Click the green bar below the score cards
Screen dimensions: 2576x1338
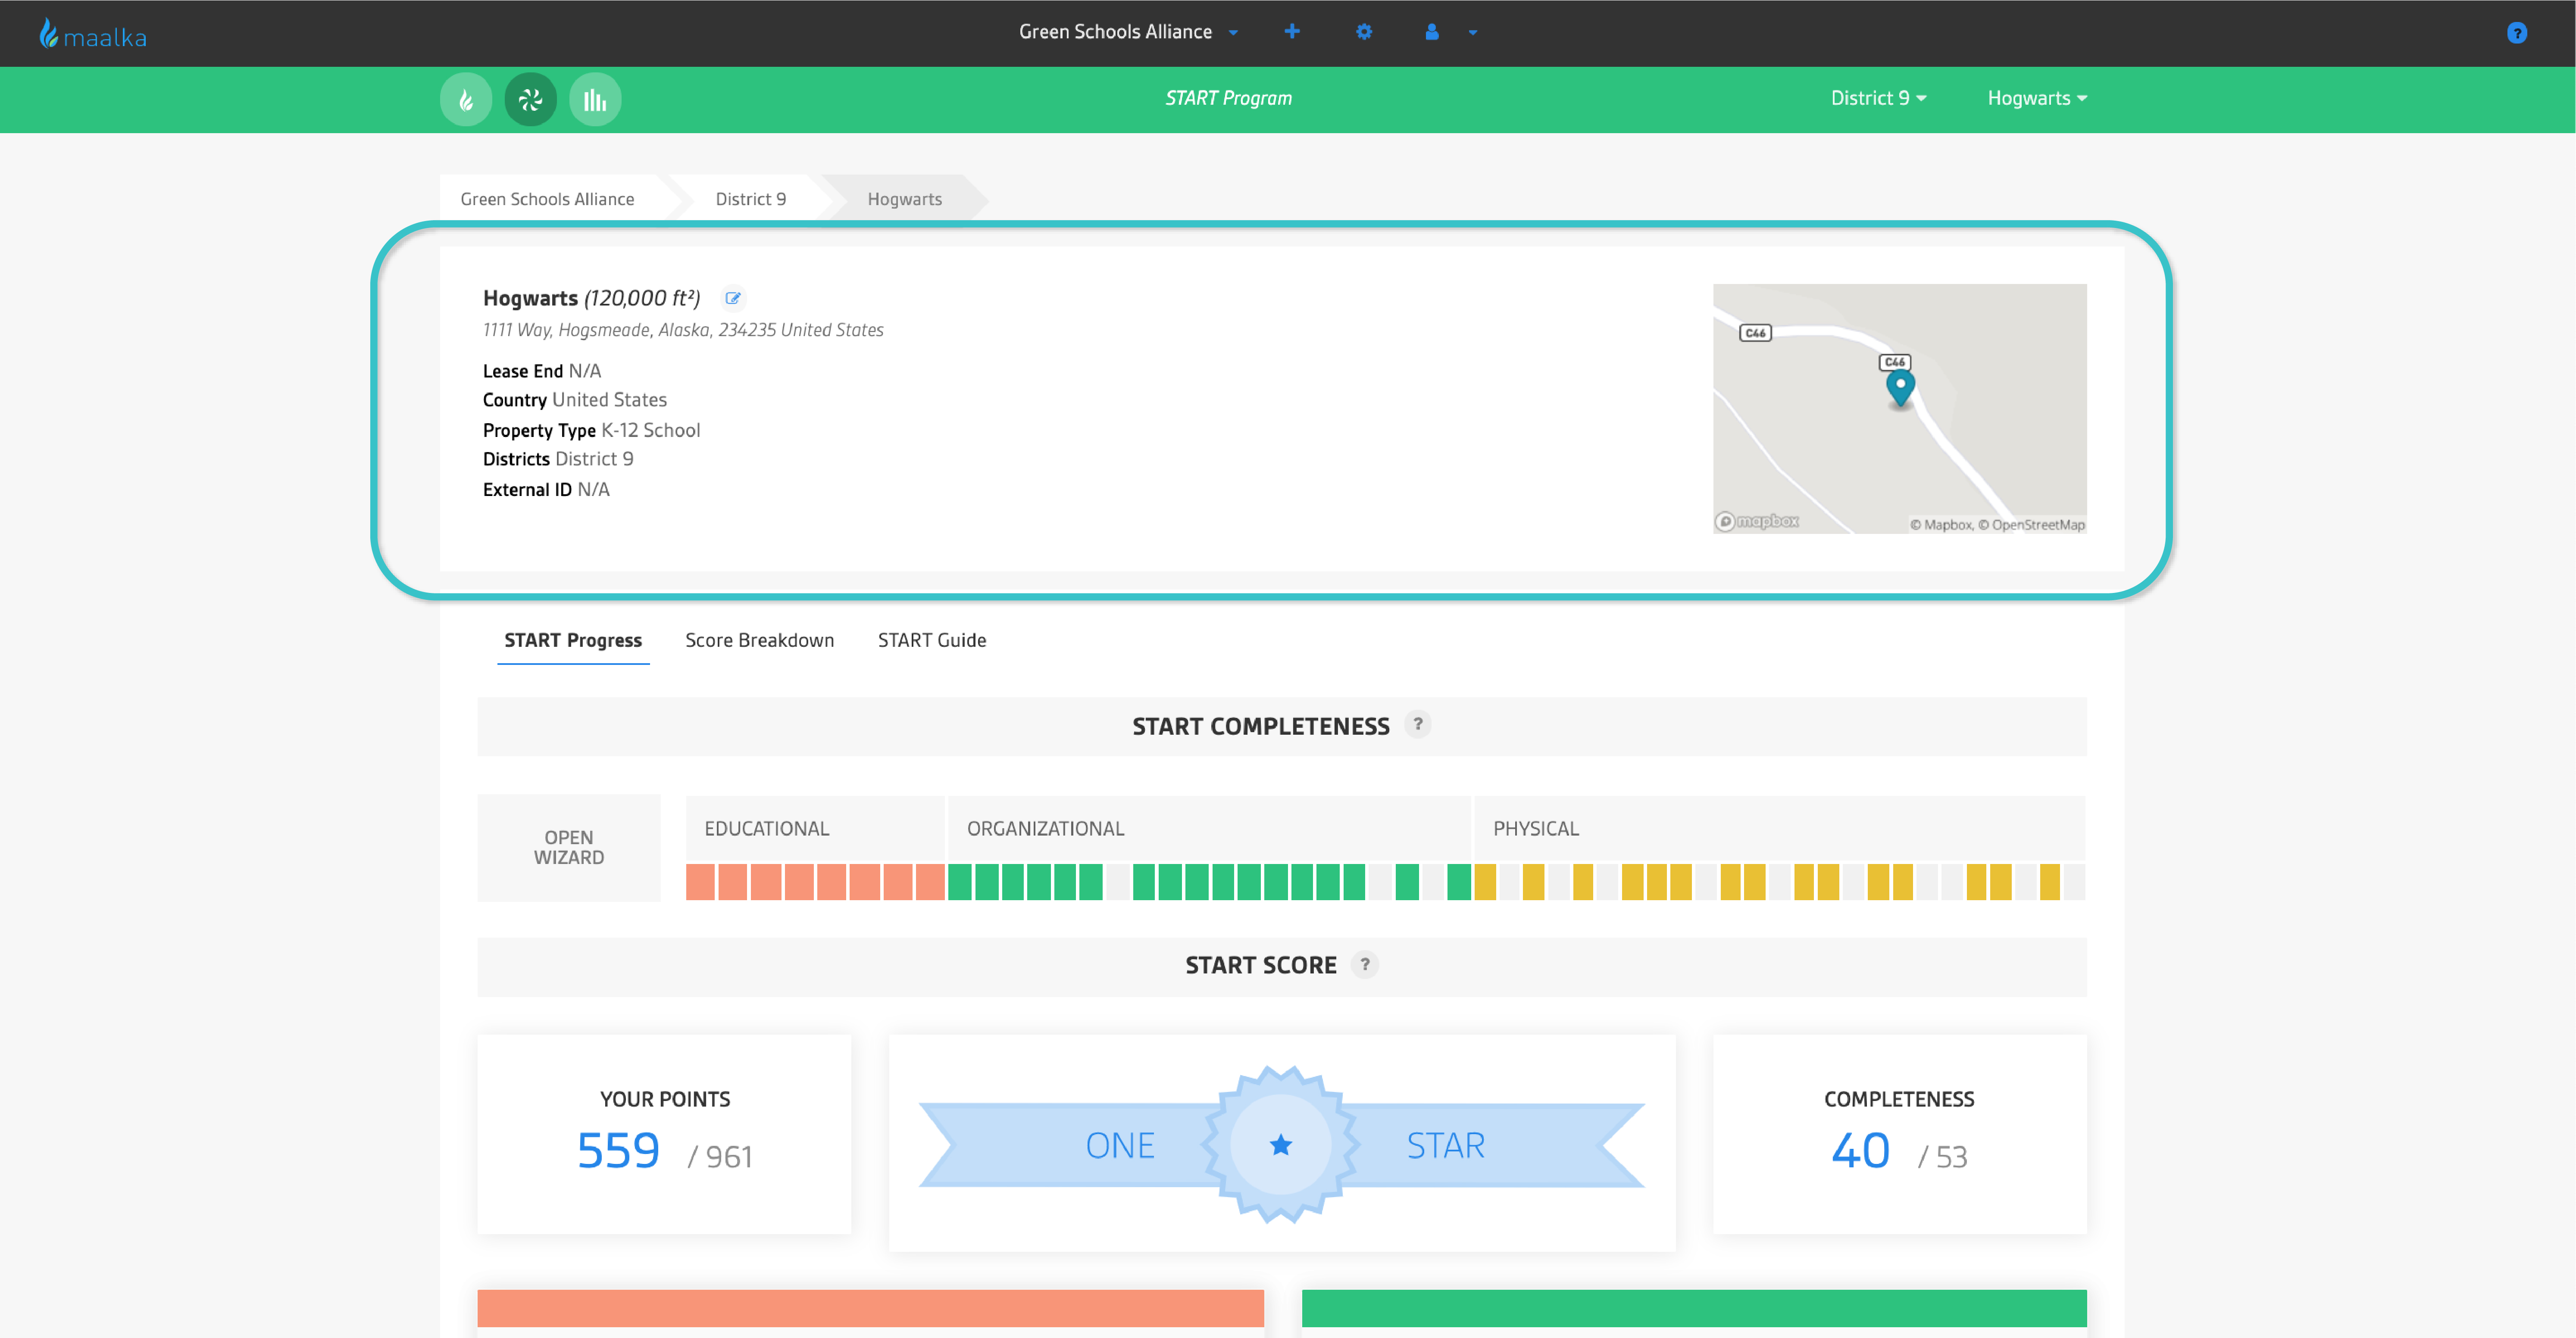point(1694,1308)
